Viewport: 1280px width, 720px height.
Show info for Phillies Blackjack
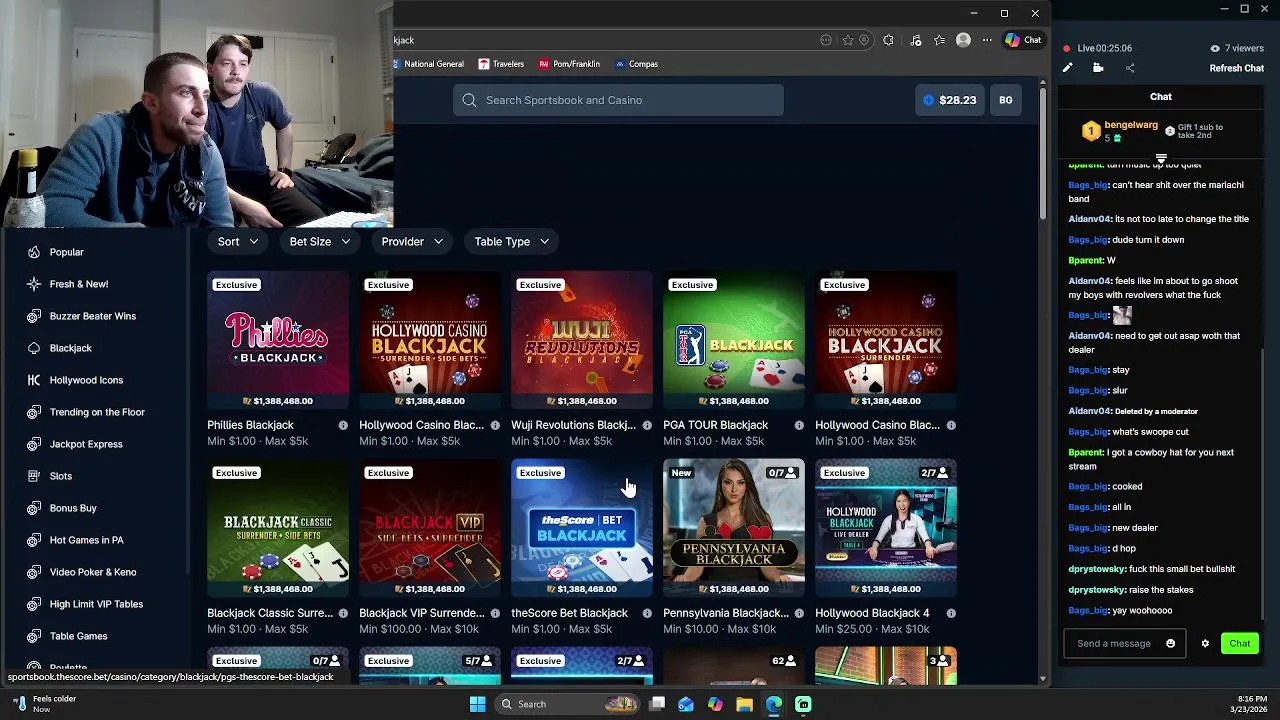pyautogui.click(x=343, y=425)
